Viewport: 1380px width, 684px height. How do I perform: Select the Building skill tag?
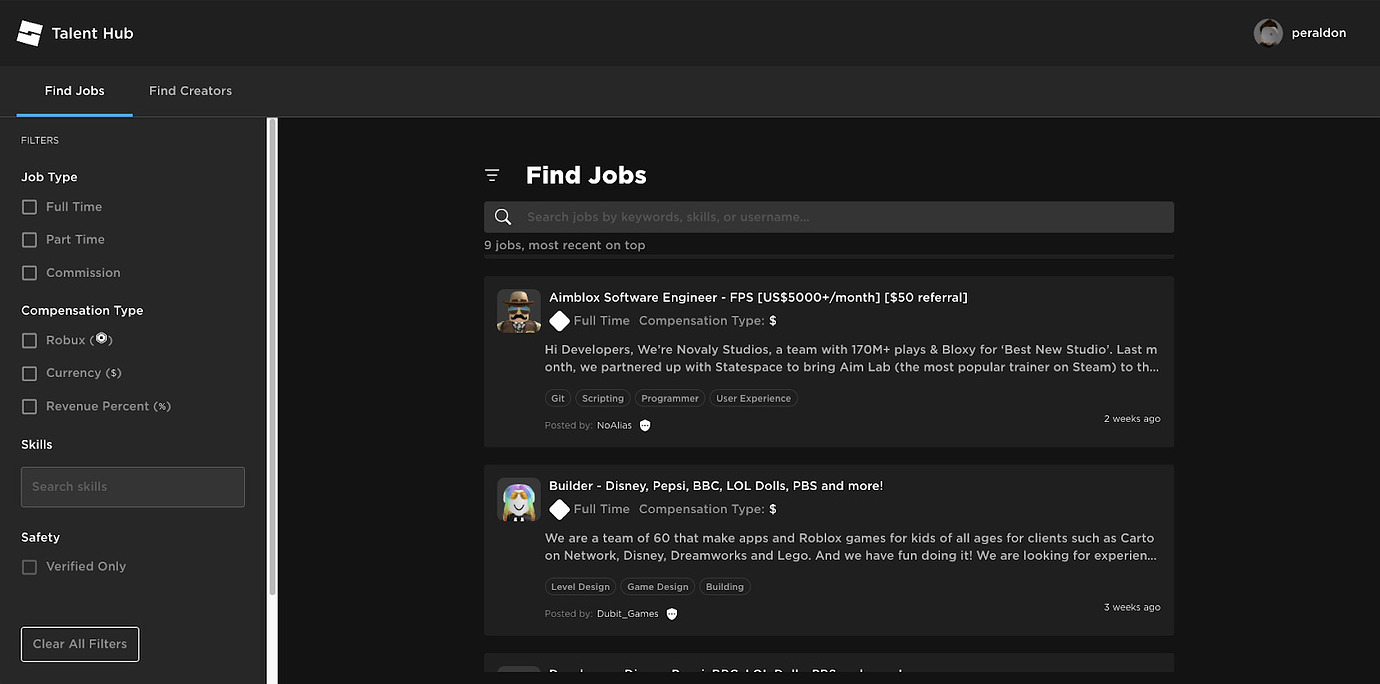tap(725, 587)
